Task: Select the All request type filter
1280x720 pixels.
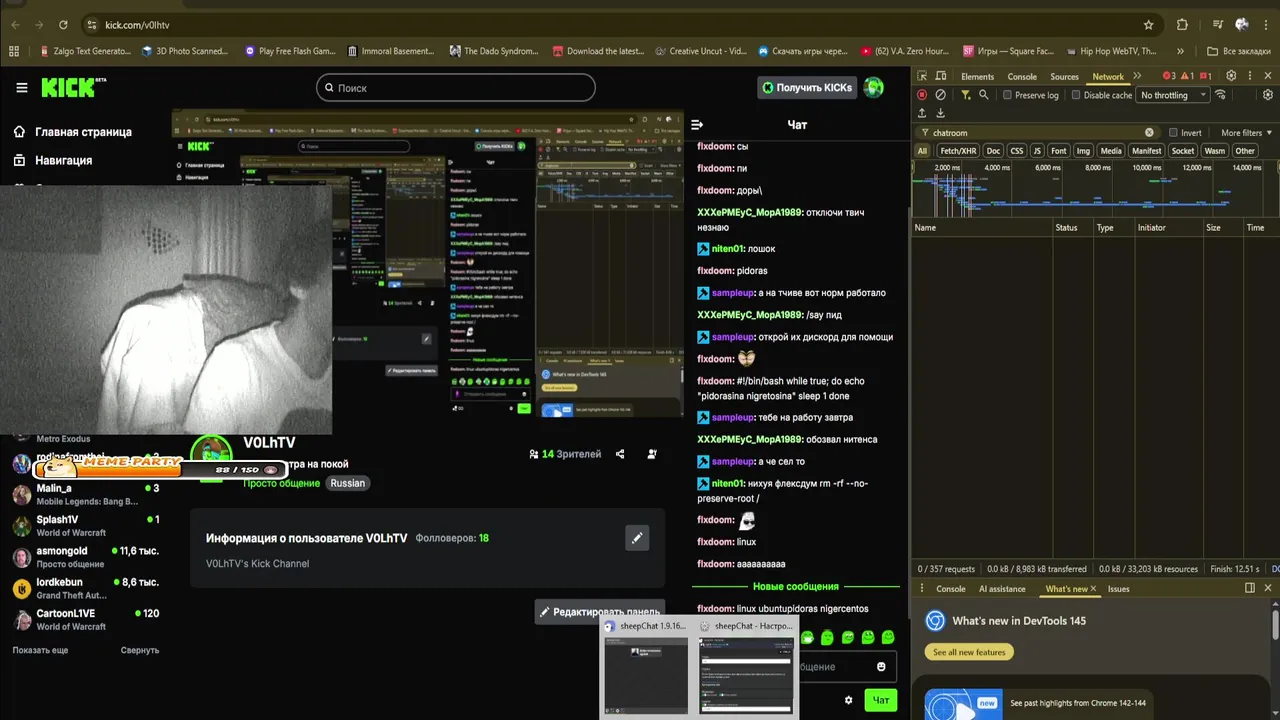Action: tap(922, 151)
